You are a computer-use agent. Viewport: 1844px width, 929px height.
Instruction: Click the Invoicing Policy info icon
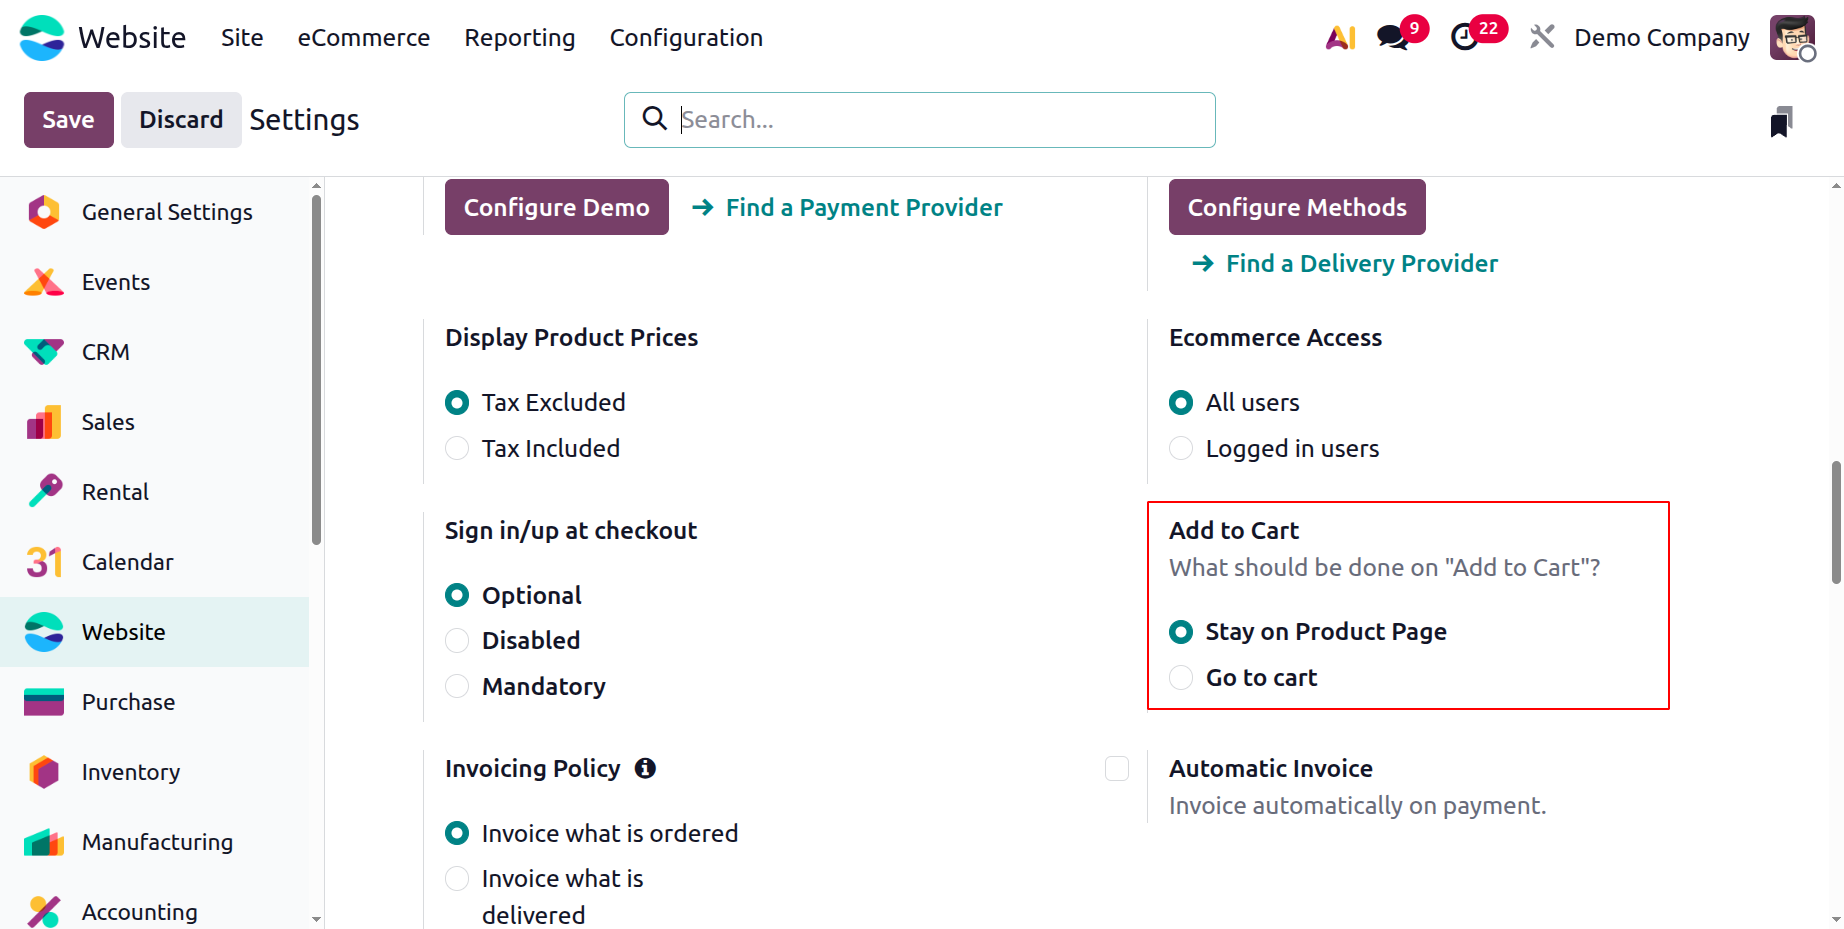[646, 768]
